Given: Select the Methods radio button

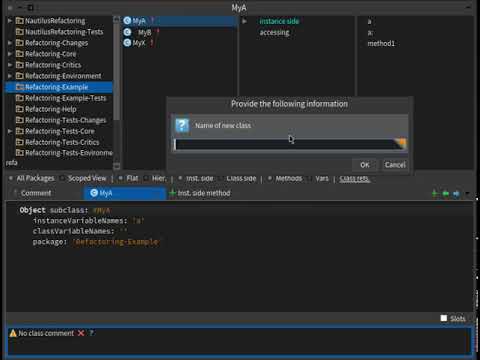Looking at the screenshot, I should click(270, 178).
